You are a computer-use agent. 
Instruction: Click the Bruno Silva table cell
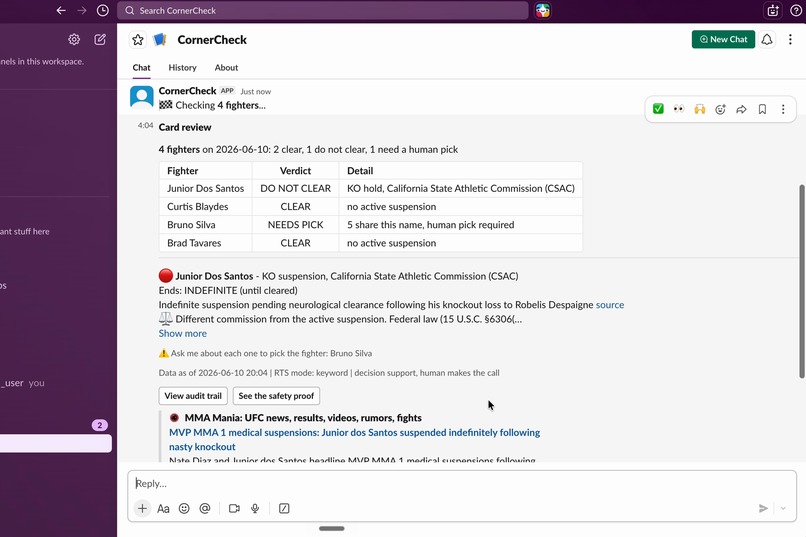tap(206, 225)
